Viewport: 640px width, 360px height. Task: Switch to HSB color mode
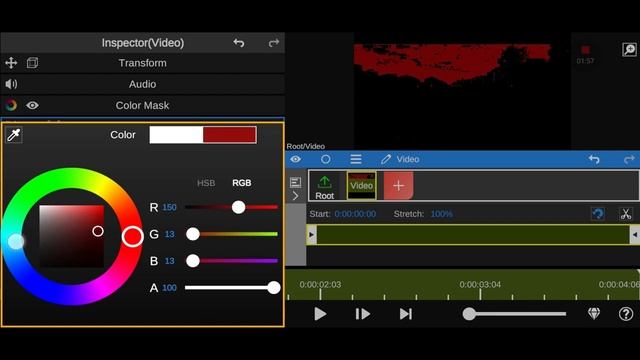(206, 183)
